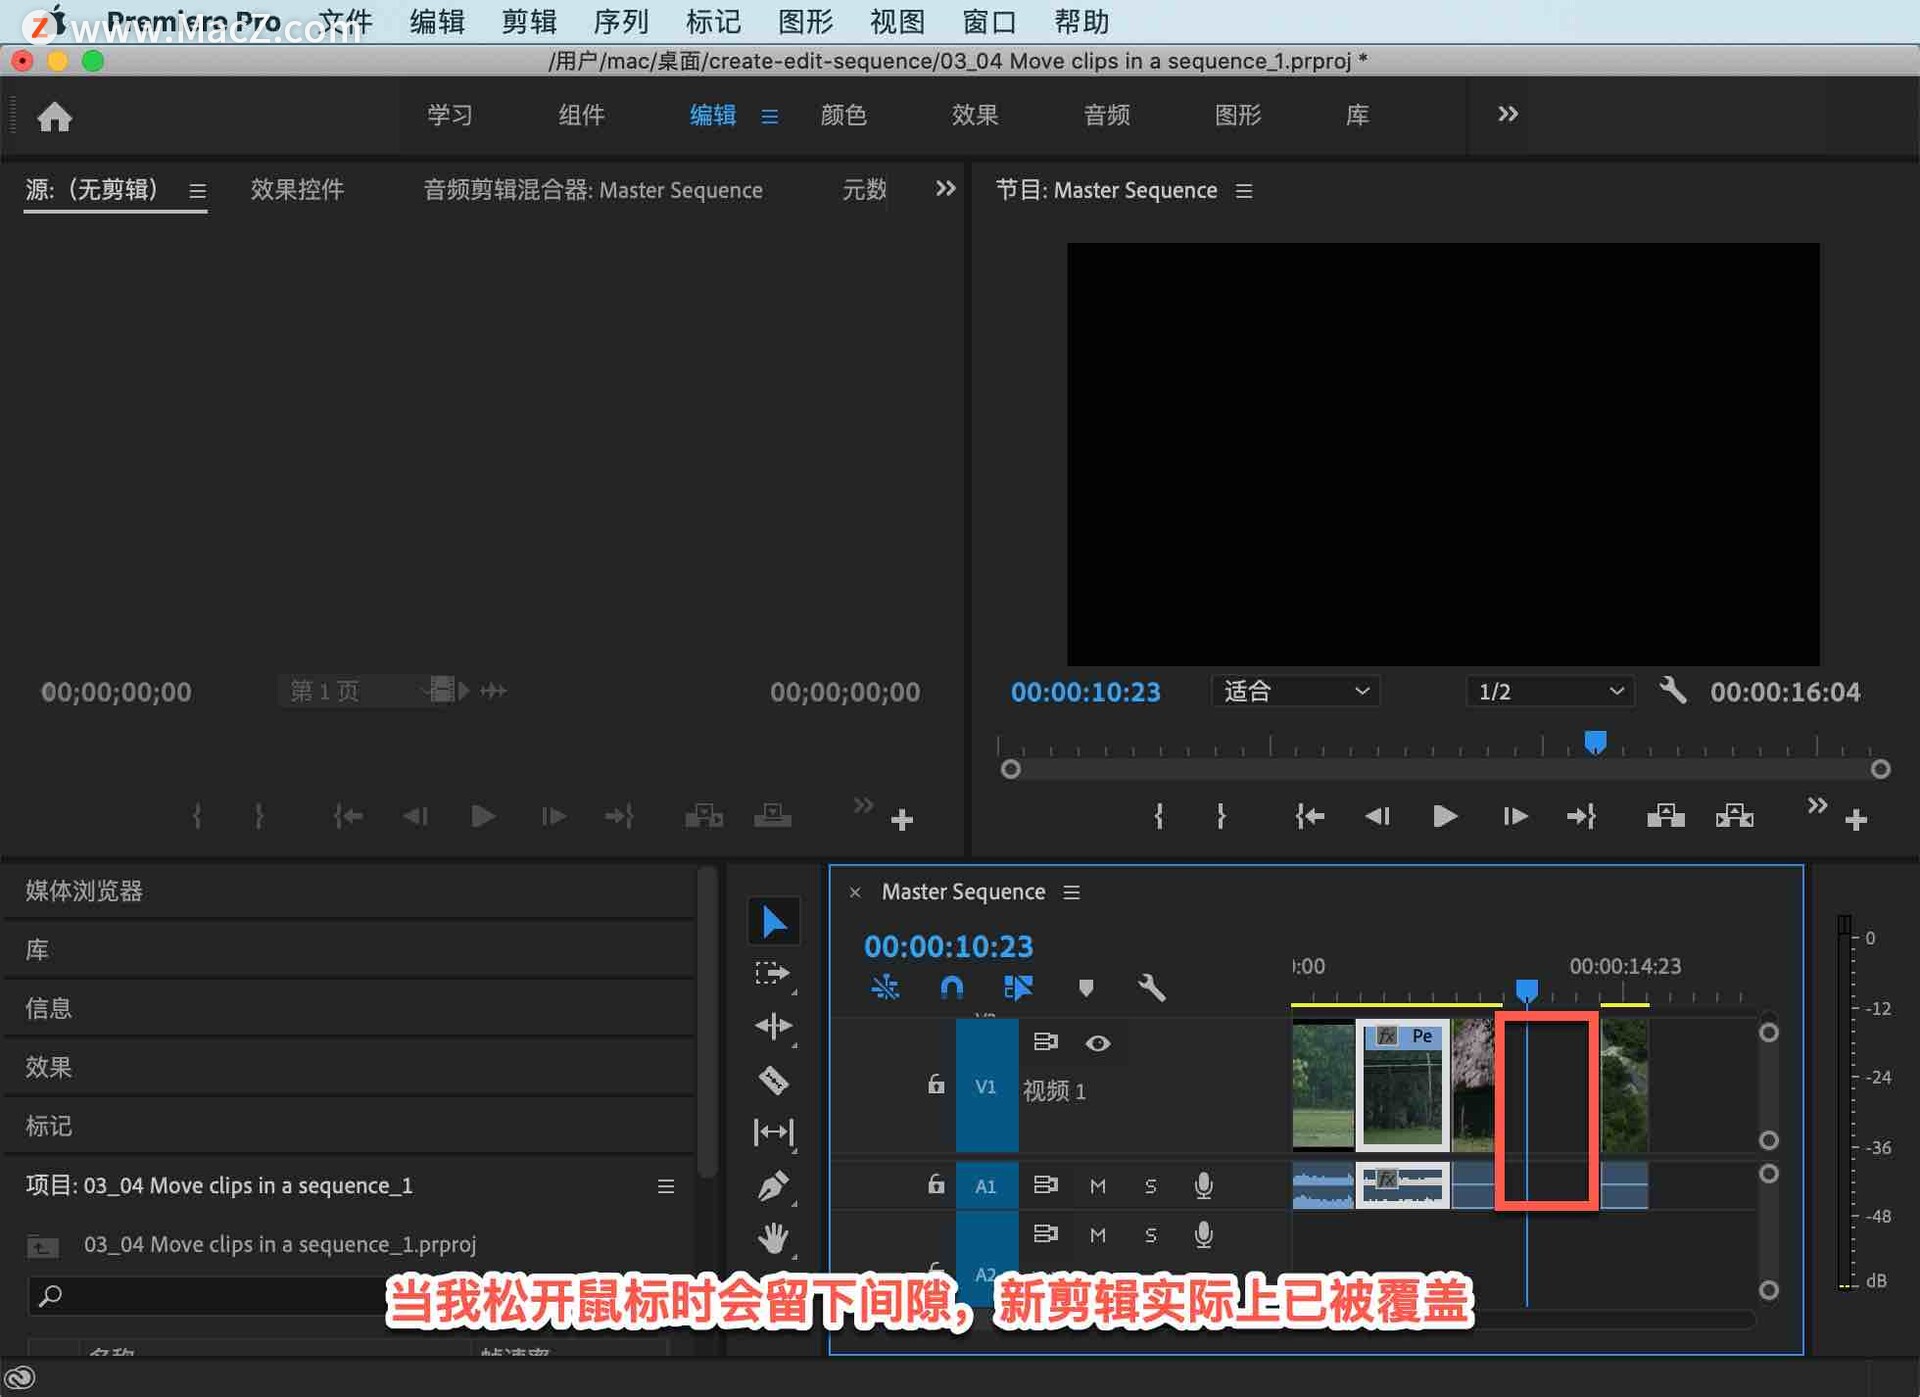The image size is (1920, 1397).
Task: Open timeline display settings wrench
Action: (1151, 988)
